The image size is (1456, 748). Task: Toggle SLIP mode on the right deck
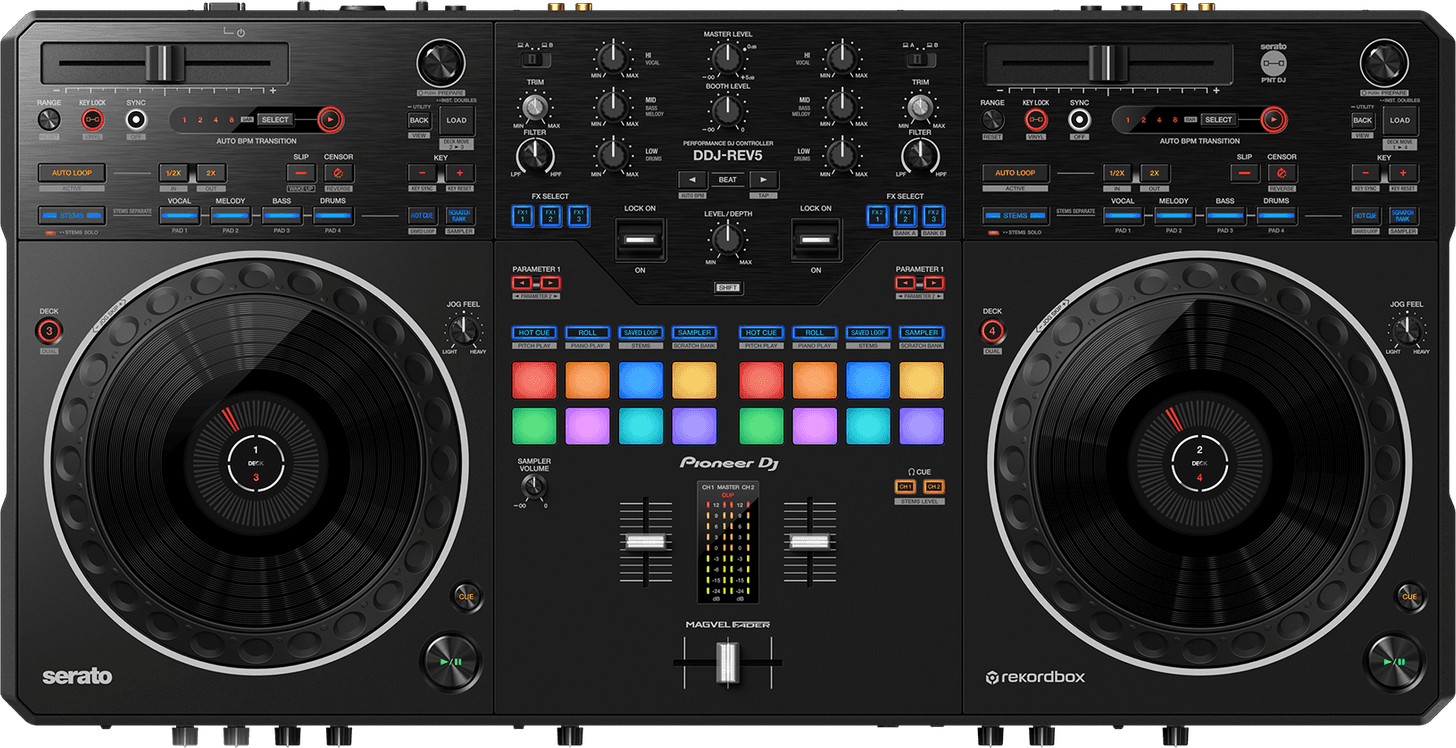pos(1244,173)
